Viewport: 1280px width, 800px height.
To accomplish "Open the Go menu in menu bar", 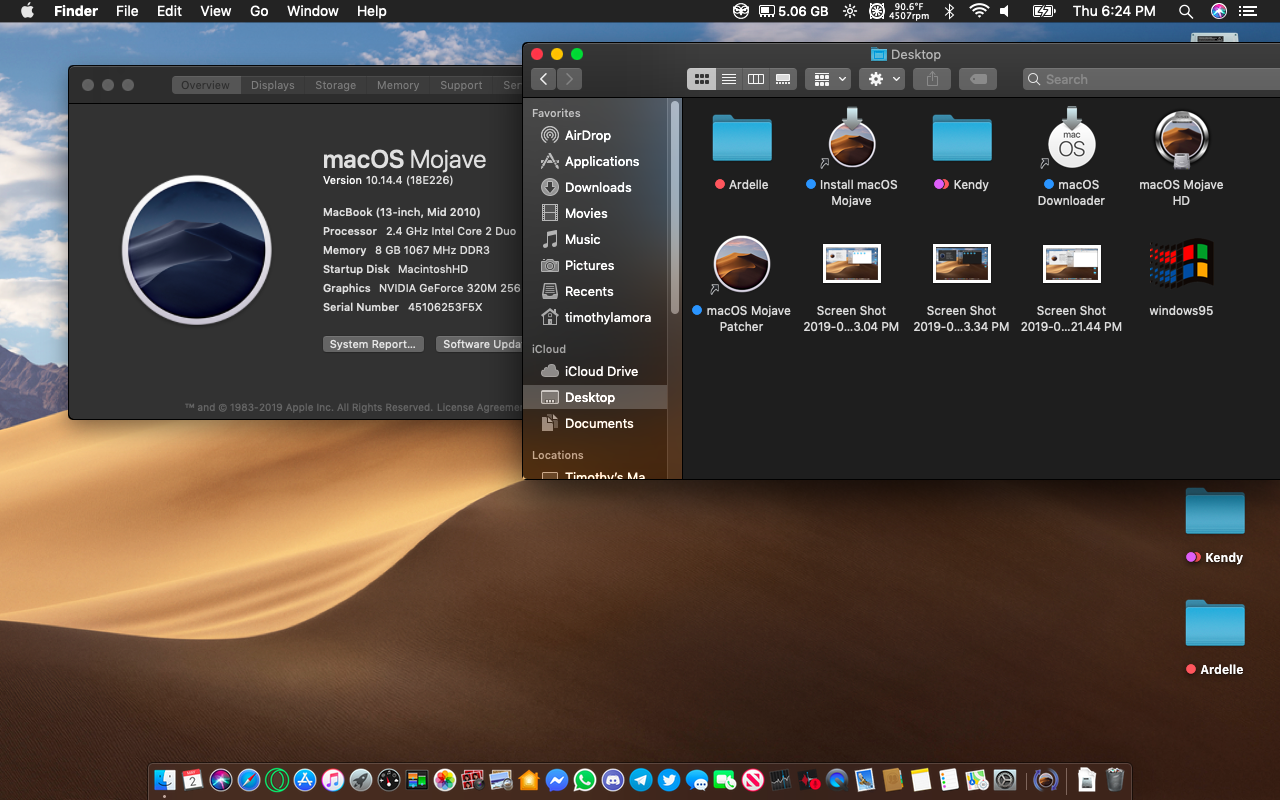I will point(259,11).
